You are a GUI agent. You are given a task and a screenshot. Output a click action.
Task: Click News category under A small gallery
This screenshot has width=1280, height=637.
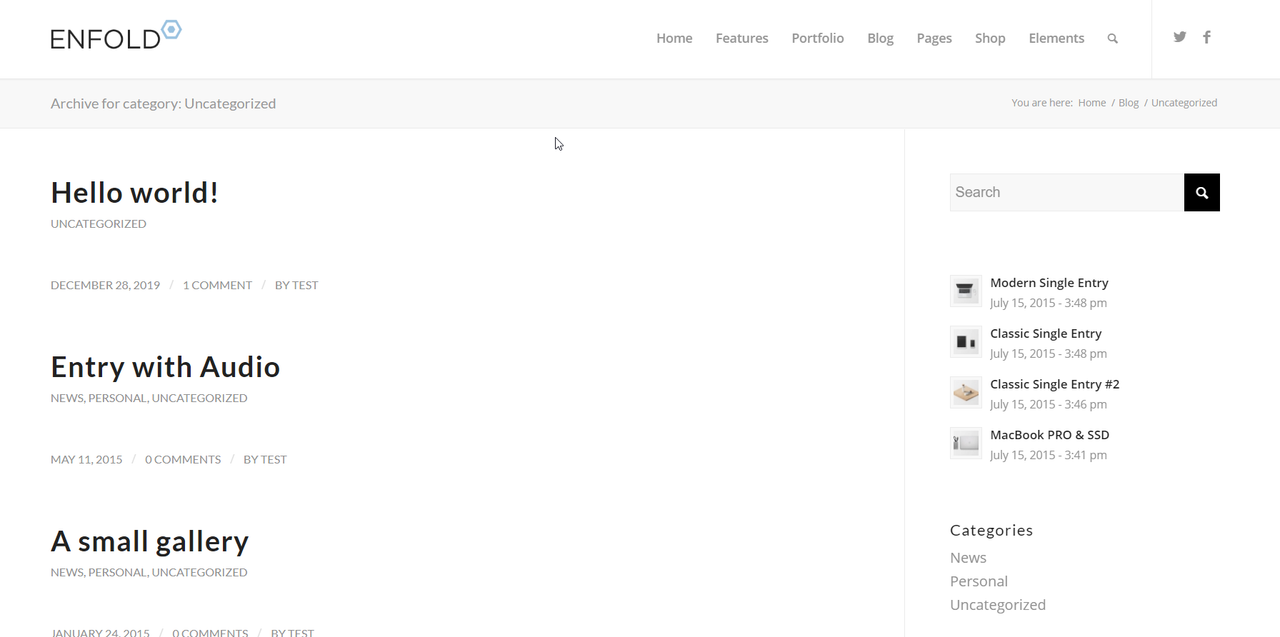click(x=67, y=573)
